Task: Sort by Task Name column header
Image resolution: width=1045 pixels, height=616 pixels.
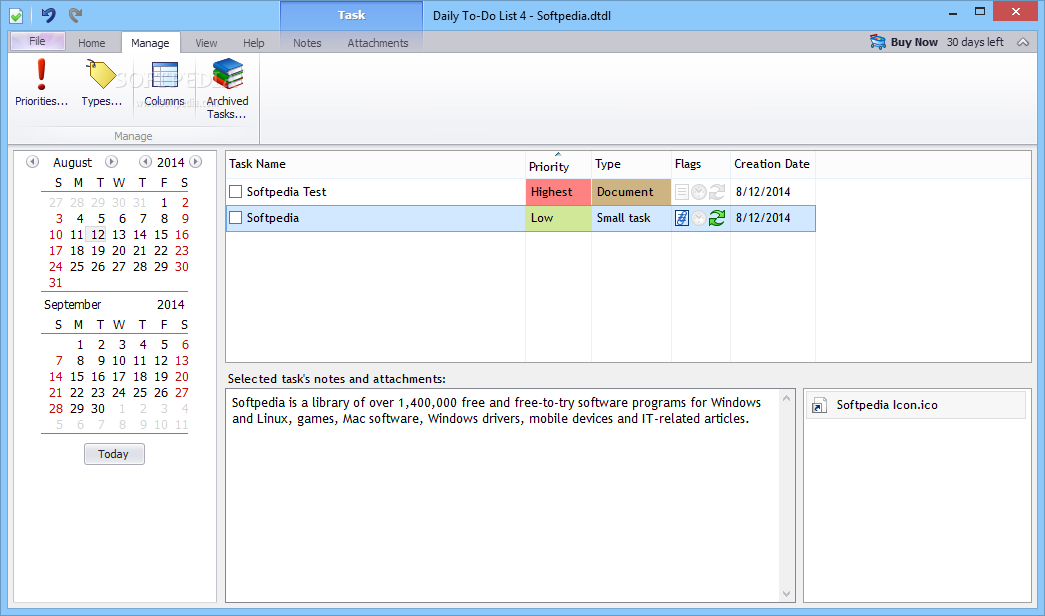Action: coord(375,165)
